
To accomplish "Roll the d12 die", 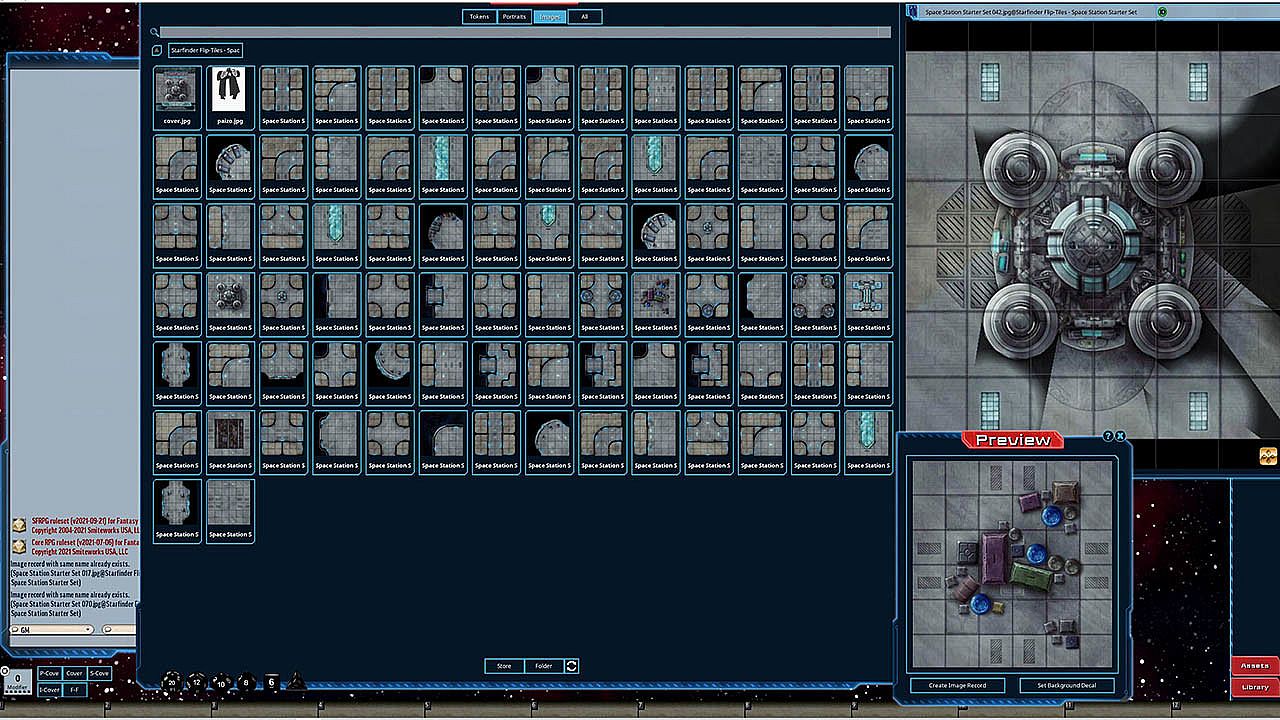I will pos(197,682).
